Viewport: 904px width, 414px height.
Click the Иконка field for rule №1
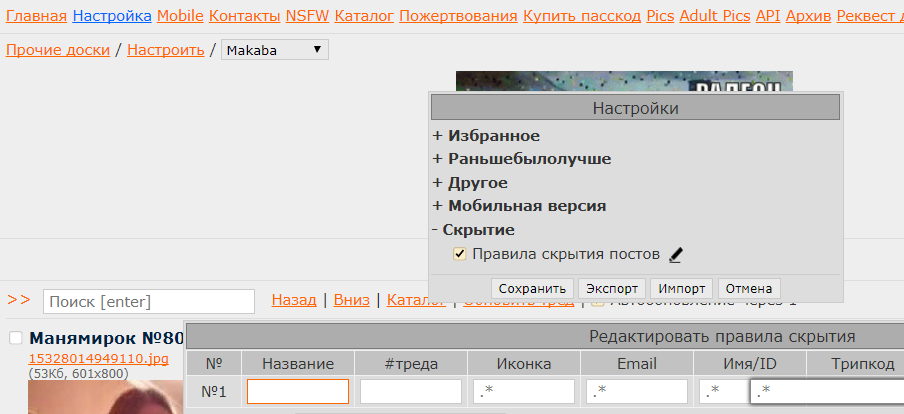(523, 392)
